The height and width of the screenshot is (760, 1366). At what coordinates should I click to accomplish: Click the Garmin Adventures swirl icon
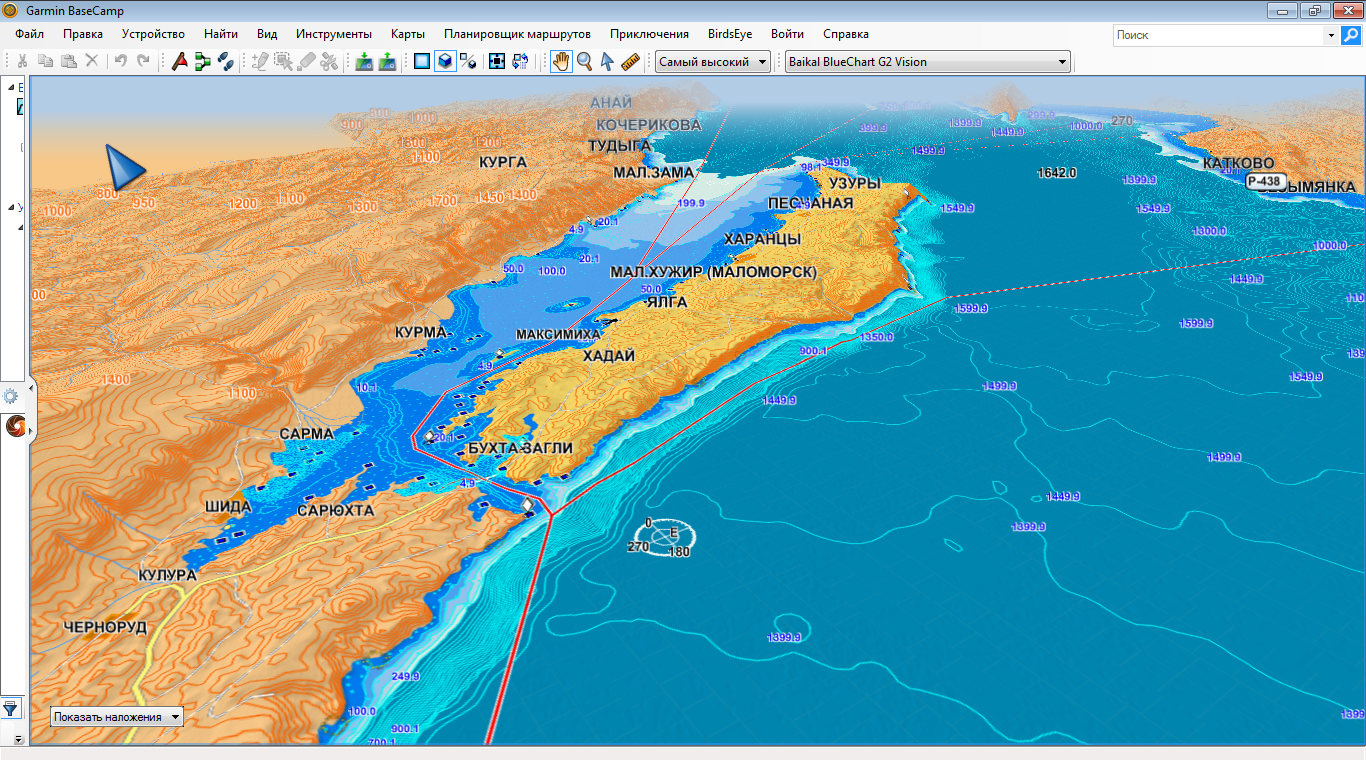pos(15,427)
